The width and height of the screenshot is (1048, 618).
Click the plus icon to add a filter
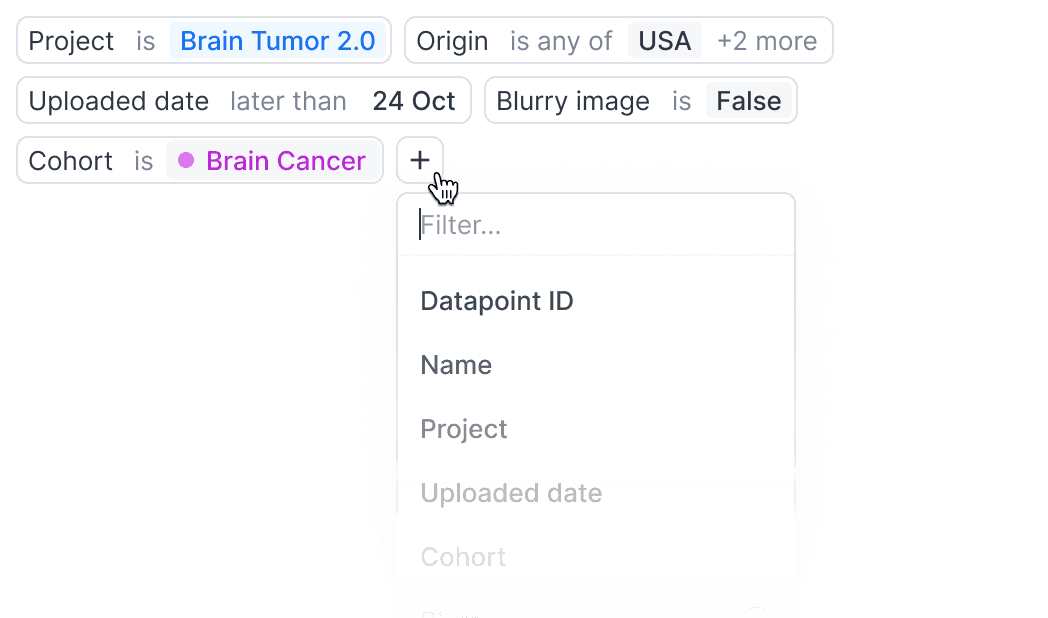click(x=420, y=160)
